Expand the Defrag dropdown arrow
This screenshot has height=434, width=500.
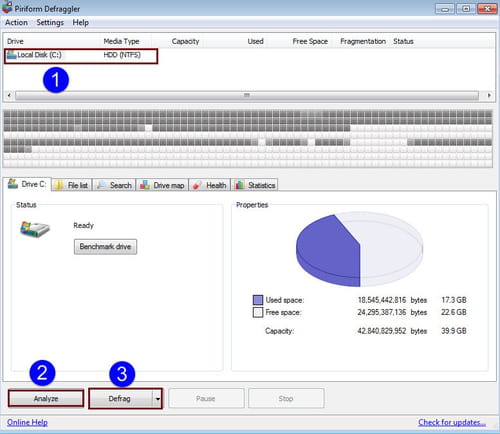click(158, 399)
